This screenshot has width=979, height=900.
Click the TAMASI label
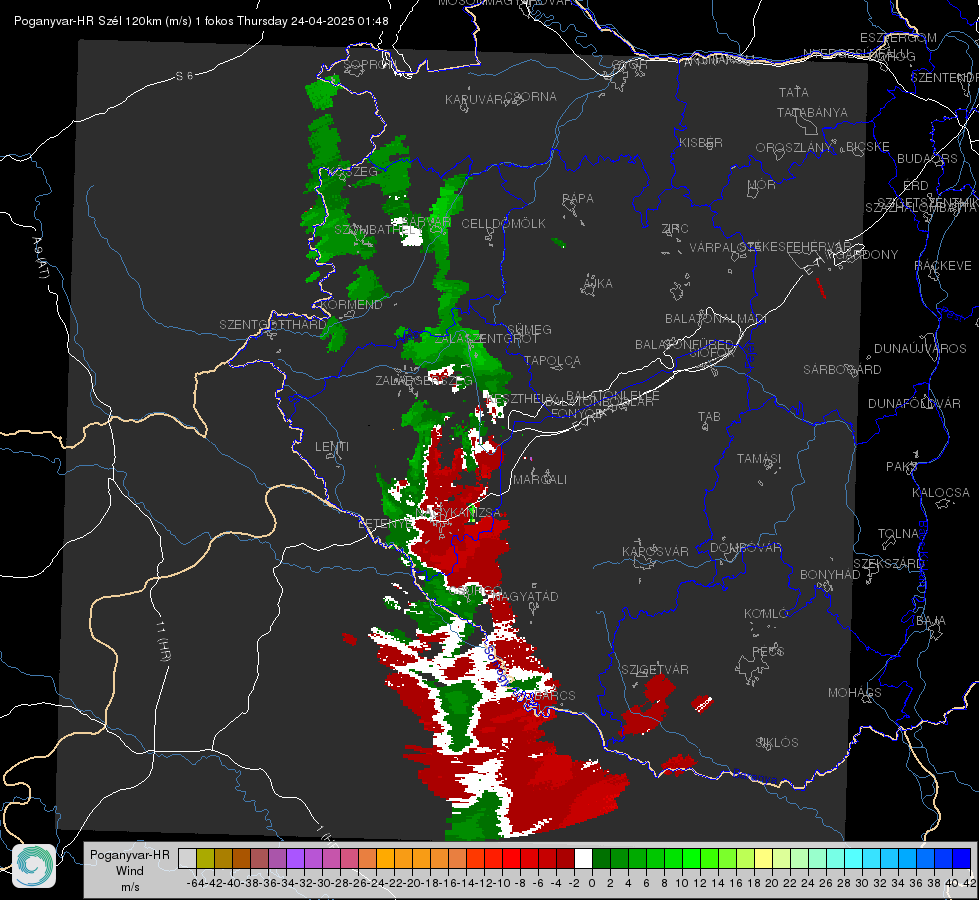click(x=759, y=458)
